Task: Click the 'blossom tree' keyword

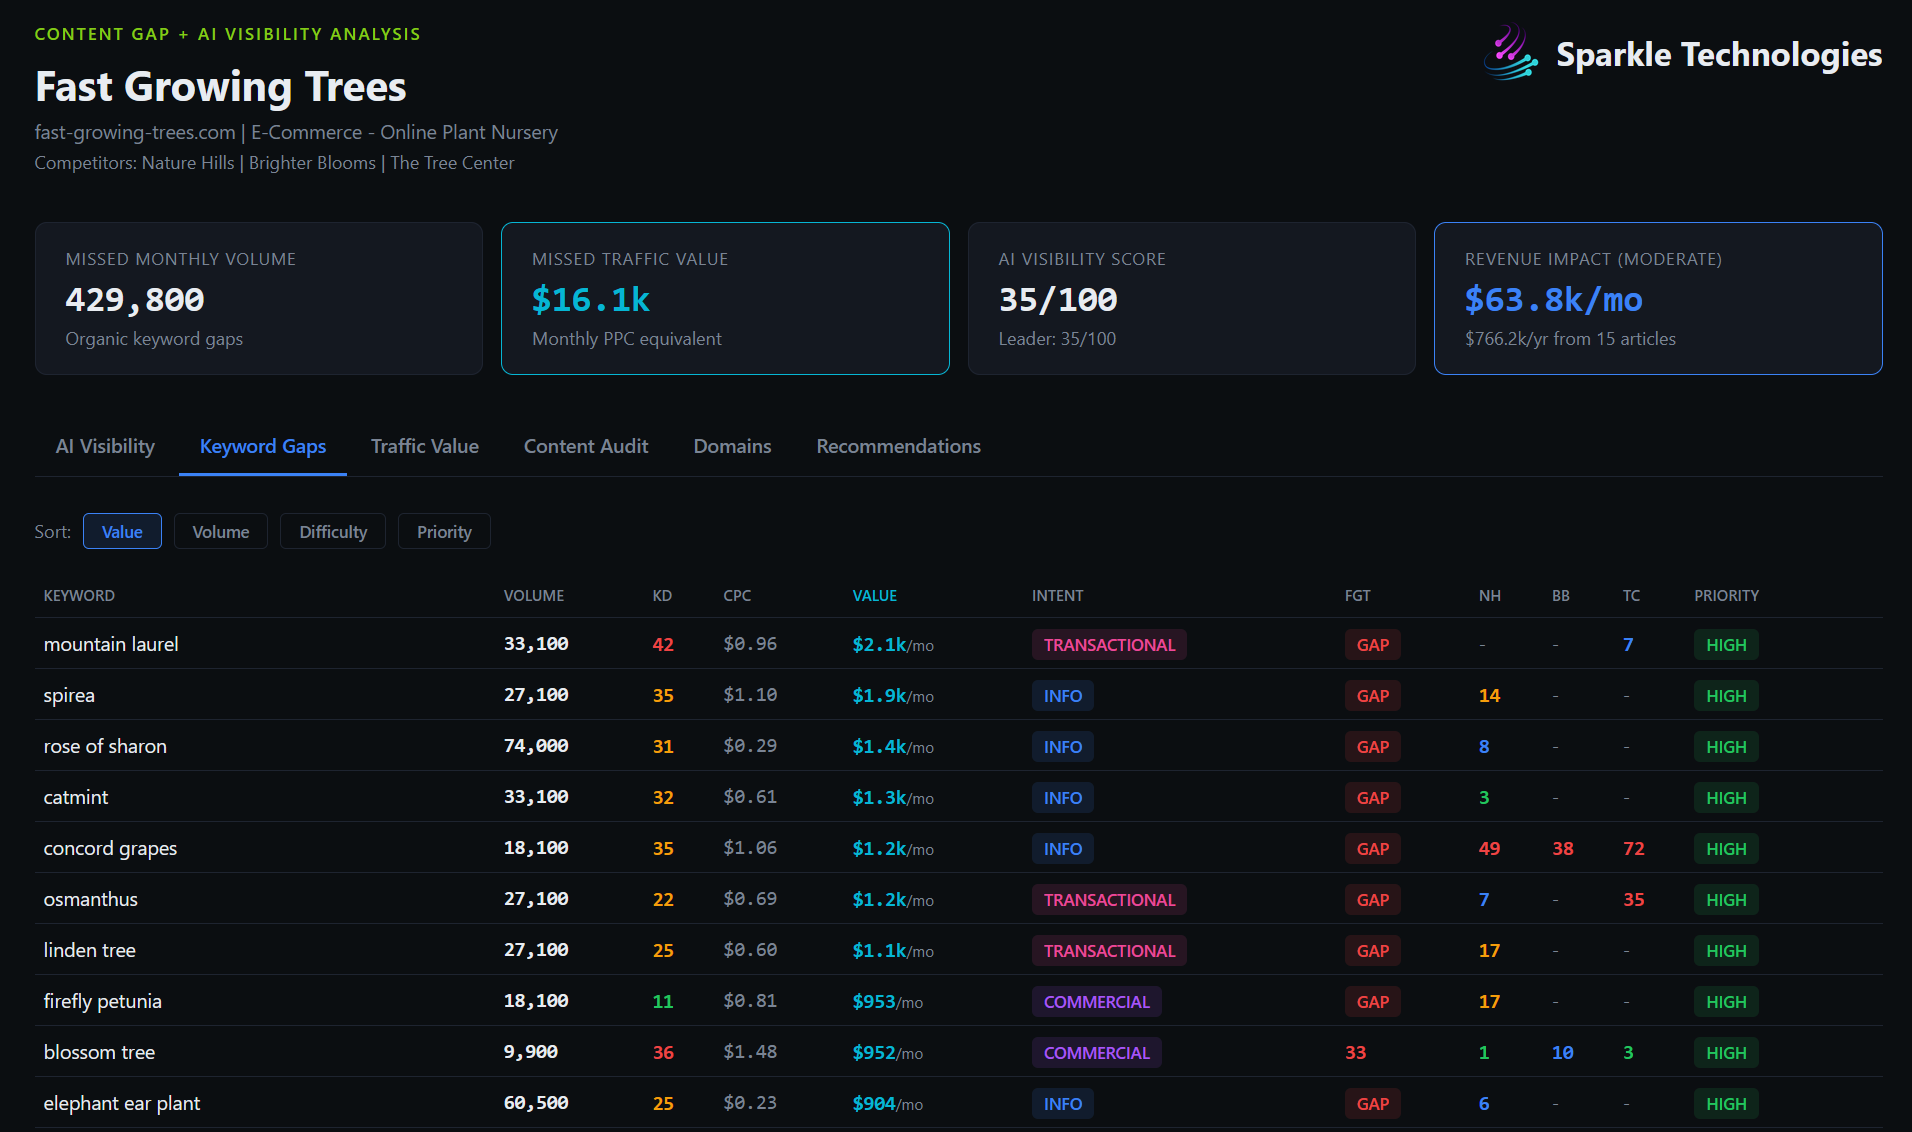Action: click(x=99, y=1052)
